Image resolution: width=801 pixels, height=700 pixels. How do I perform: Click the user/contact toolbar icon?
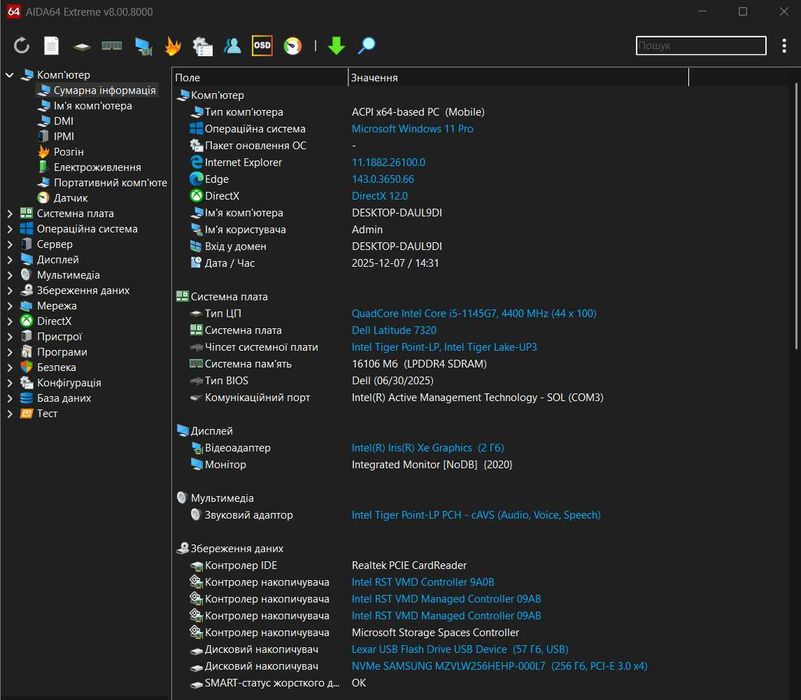[x=232, y=46]
